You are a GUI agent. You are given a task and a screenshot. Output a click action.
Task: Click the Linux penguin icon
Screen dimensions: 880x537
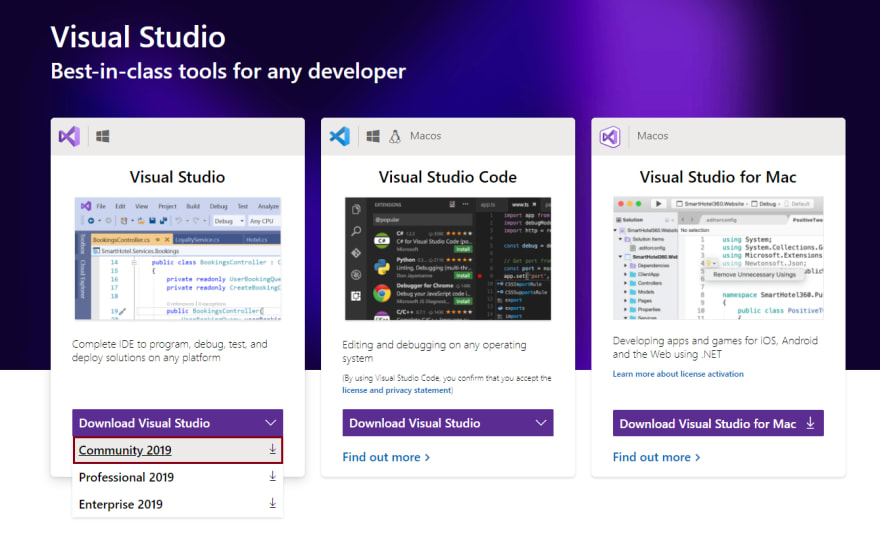click(395, 136)
